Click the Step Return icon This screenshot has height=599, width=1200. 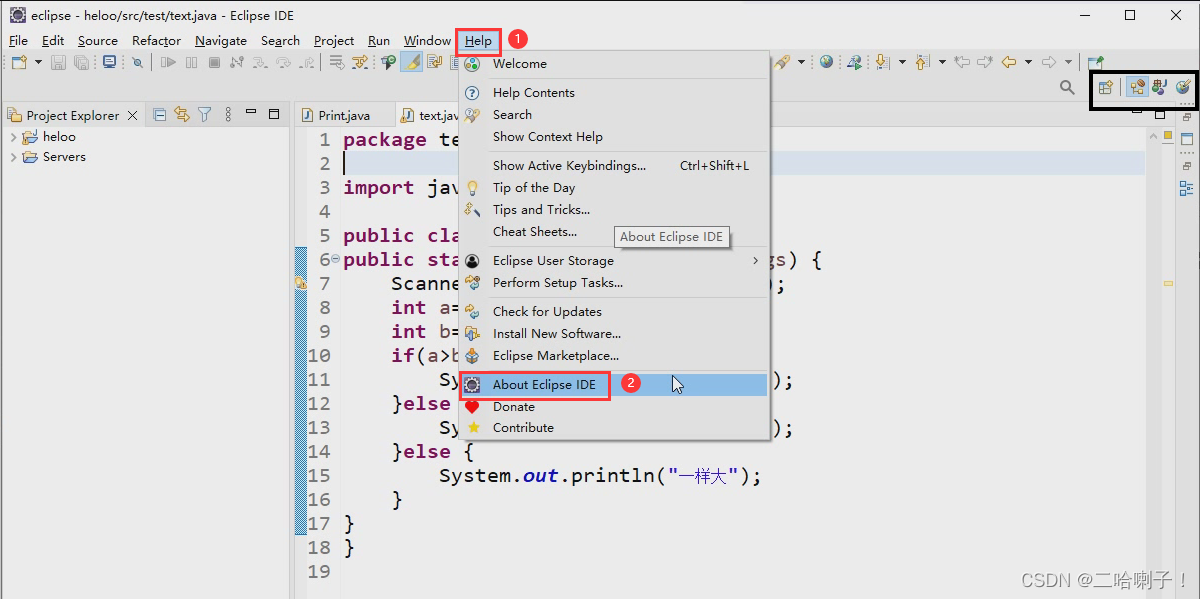coord(307,62)
